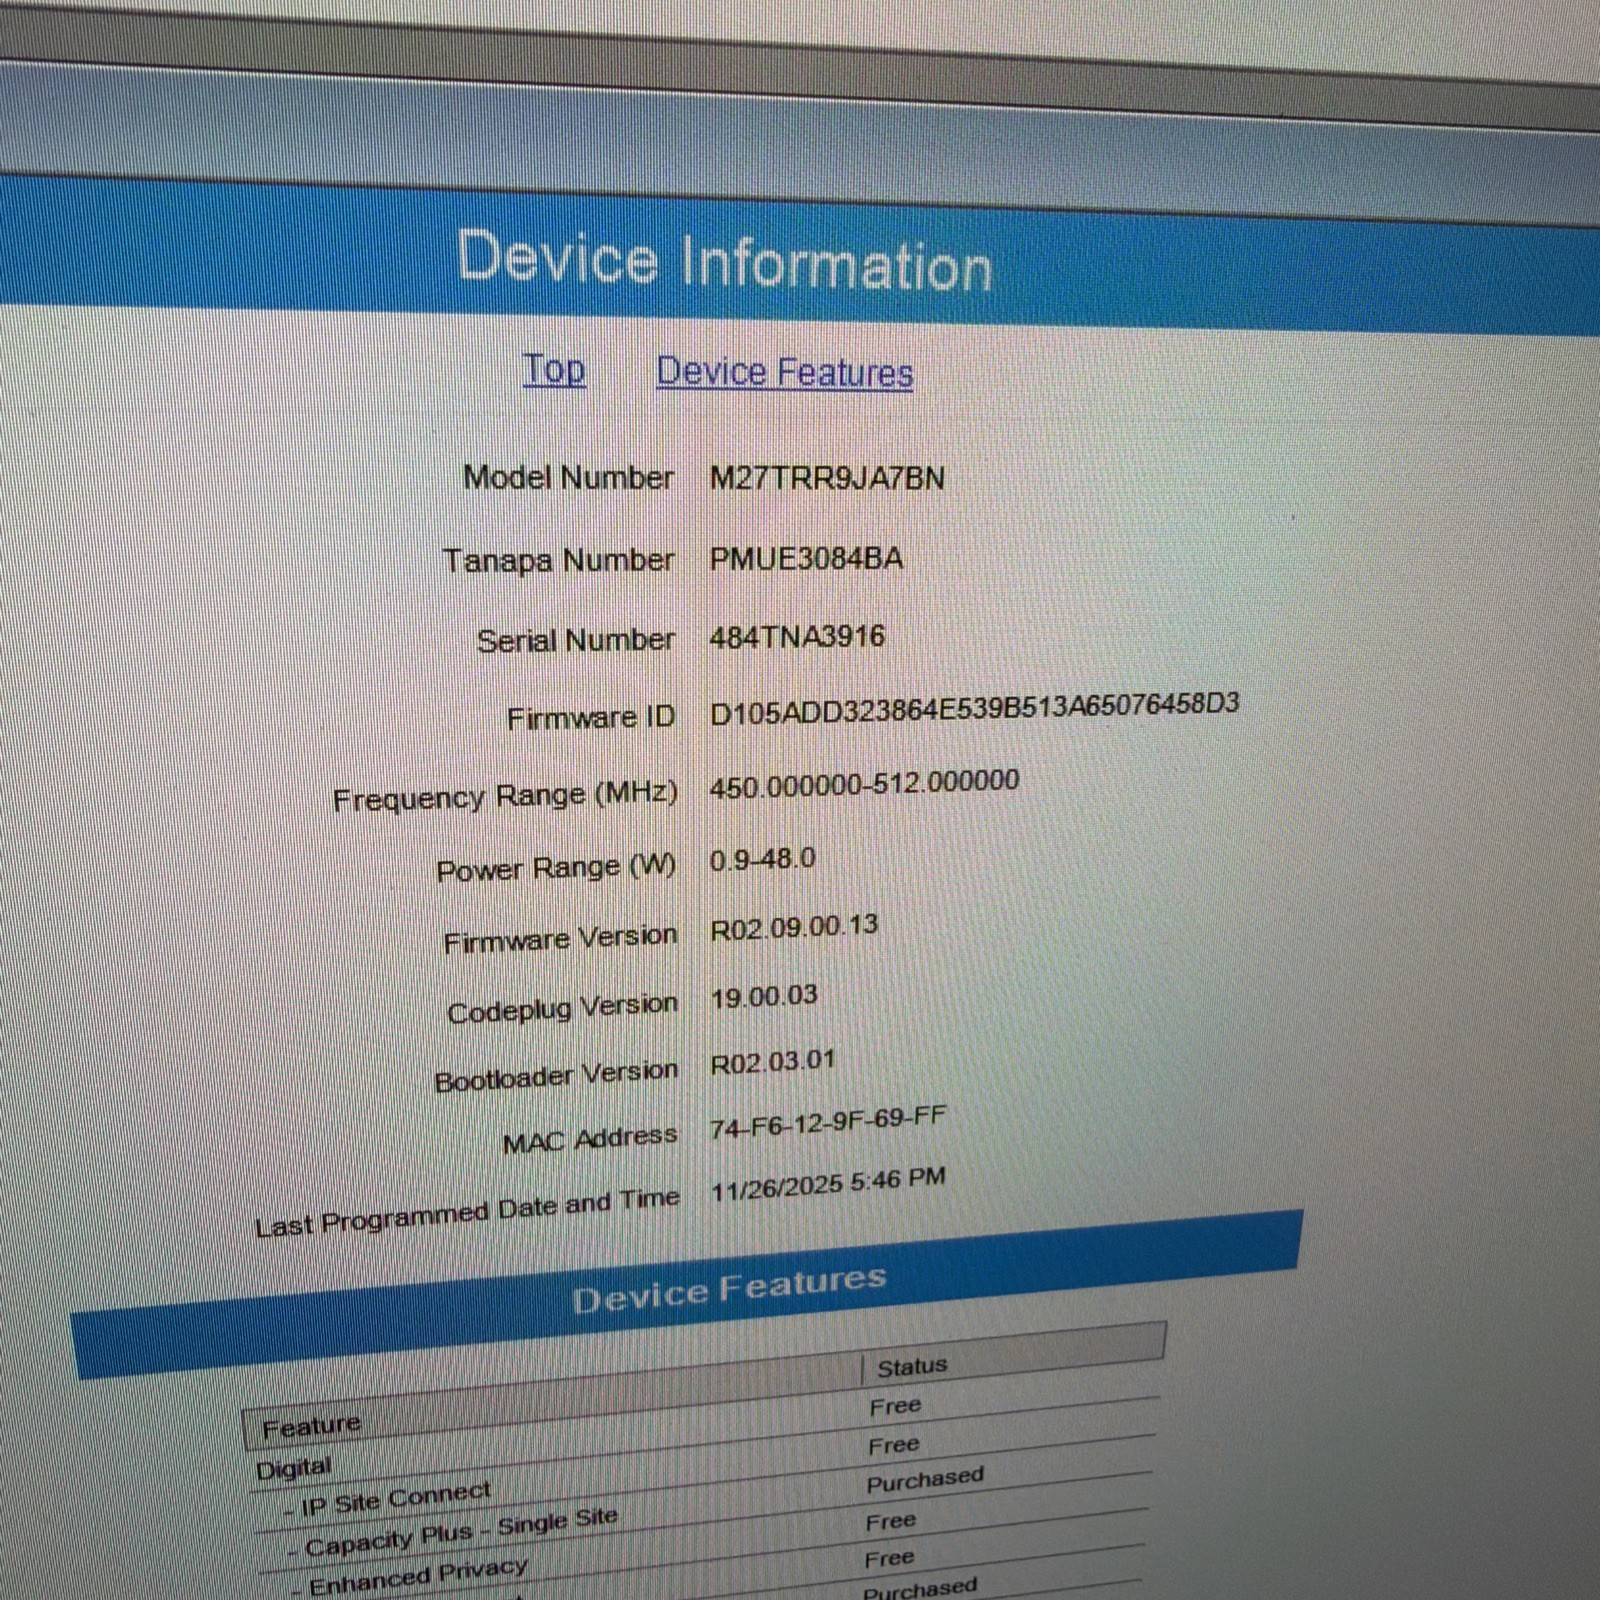Click the Free status for Digital
Viewport: 1600px width, 1600px height.
(x=895, y=1407)
